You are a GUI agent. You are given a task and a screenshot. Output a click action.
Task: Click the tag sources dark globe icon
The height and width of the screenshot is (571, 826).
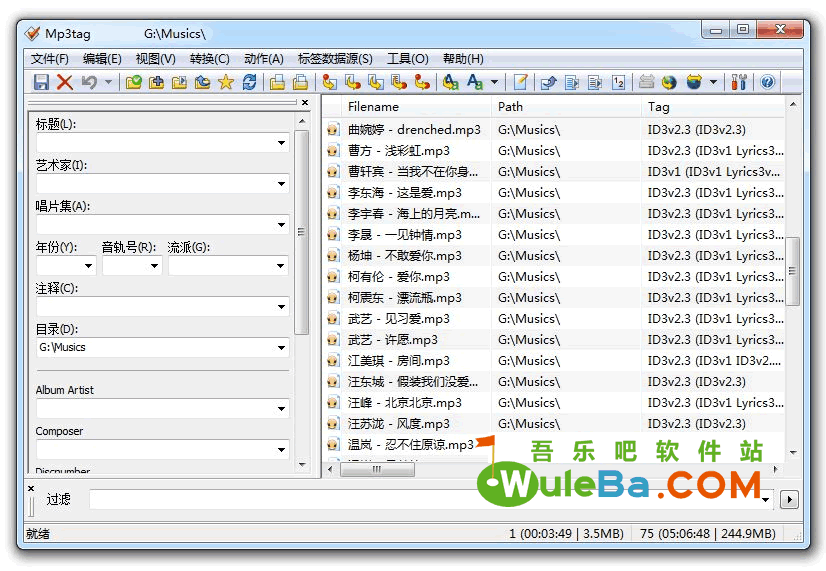(x=694, y=82)
